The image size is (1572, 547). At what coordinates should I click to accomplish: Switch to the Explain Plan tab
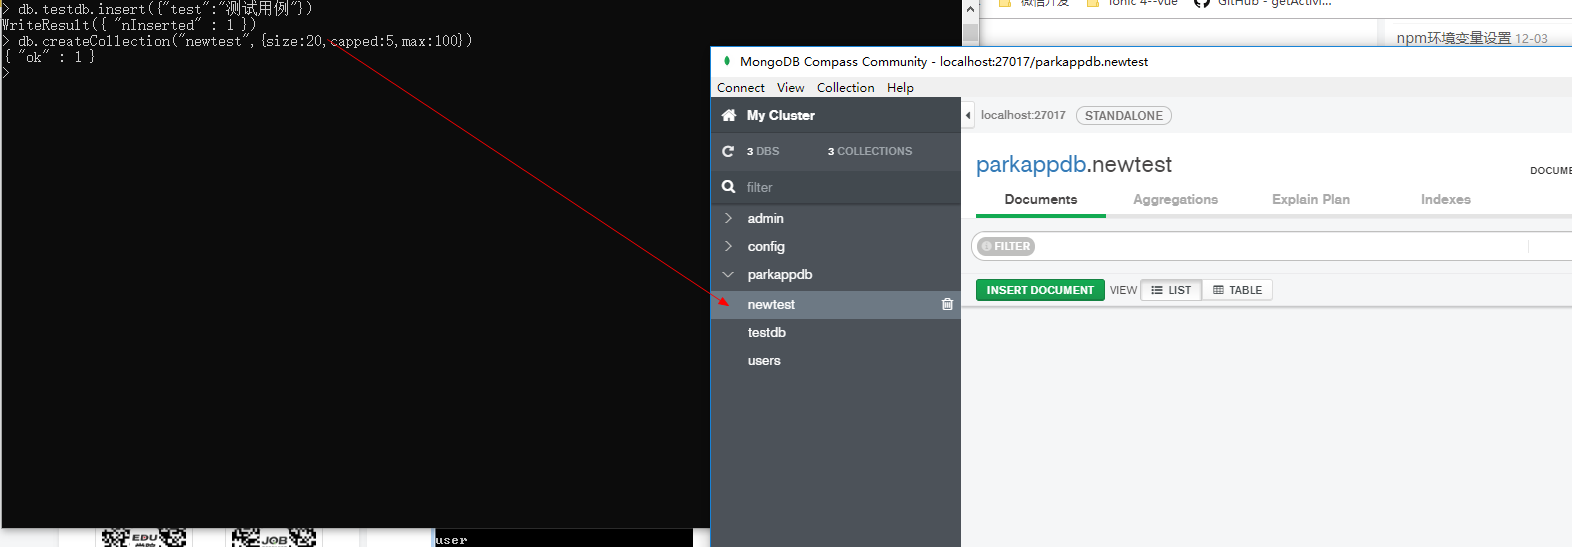(x=1311, y=199)
